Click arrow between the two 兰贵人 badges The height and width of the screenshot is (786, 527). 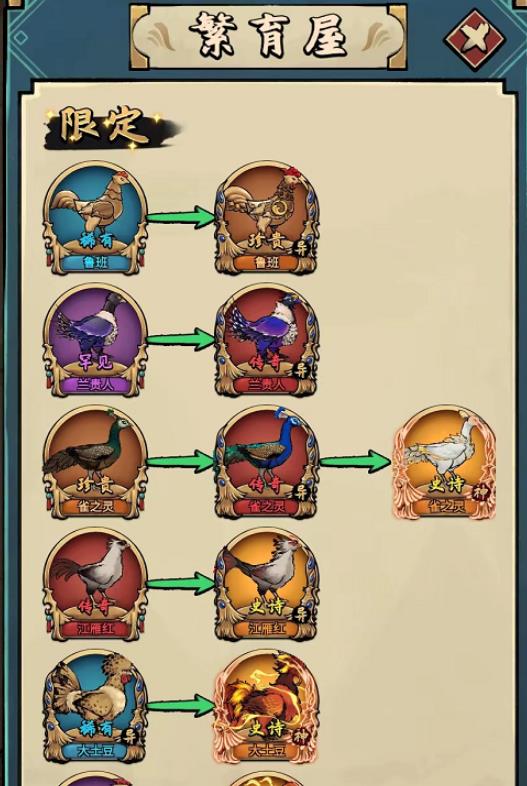(181, 339)
